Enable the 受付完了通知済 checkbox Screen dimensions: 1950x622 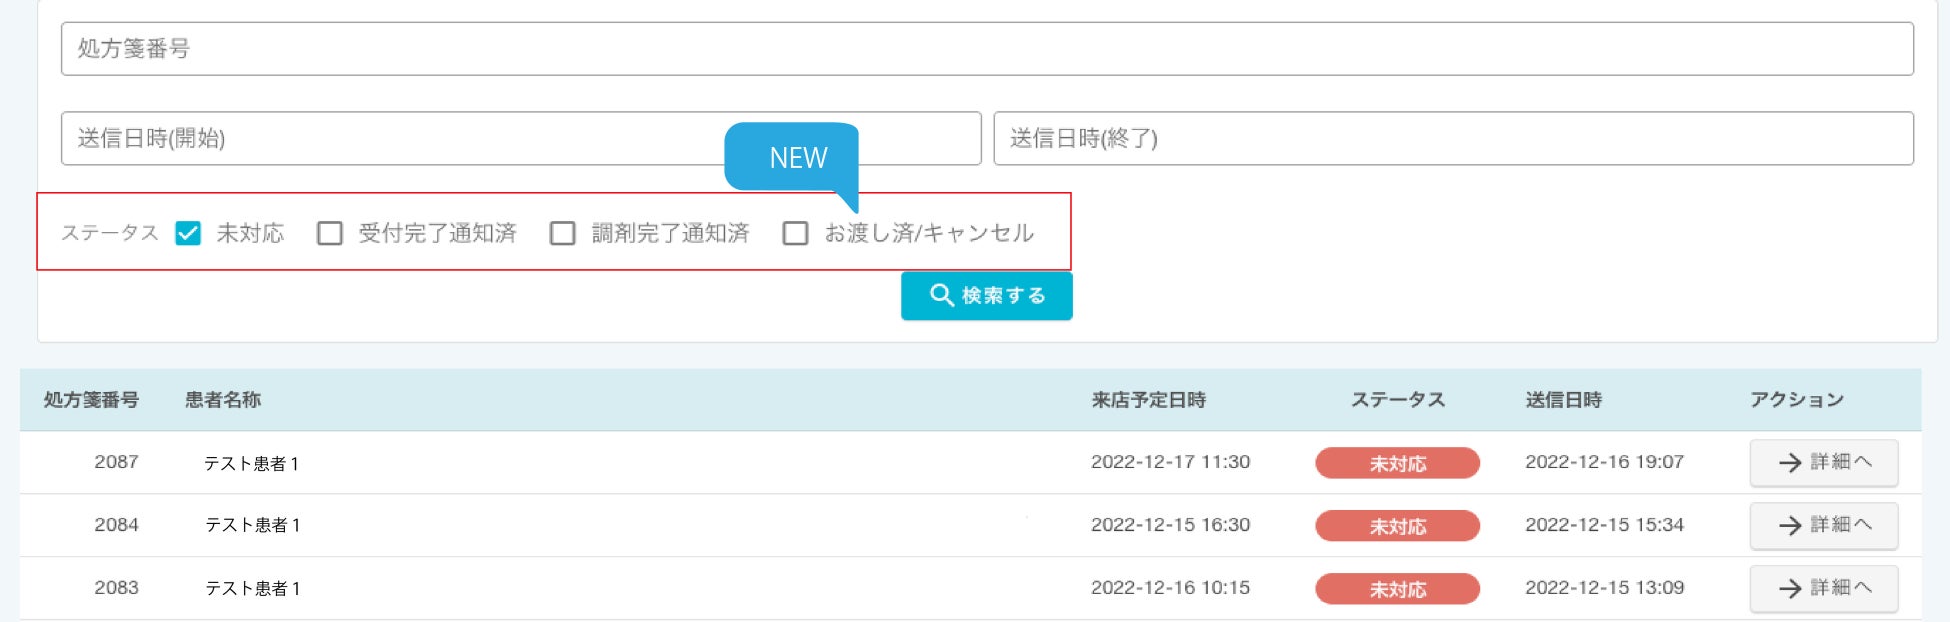coord(330,233)
